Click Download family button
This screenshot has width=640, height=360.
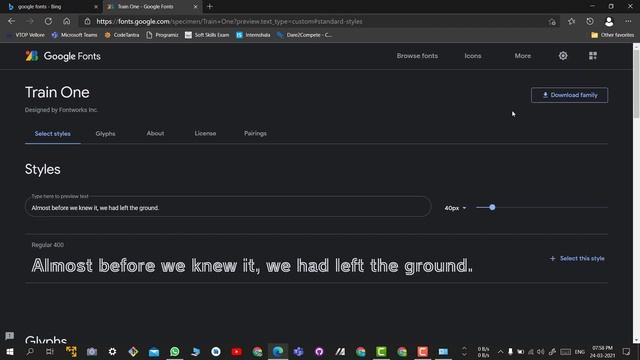tap(569, 95)
